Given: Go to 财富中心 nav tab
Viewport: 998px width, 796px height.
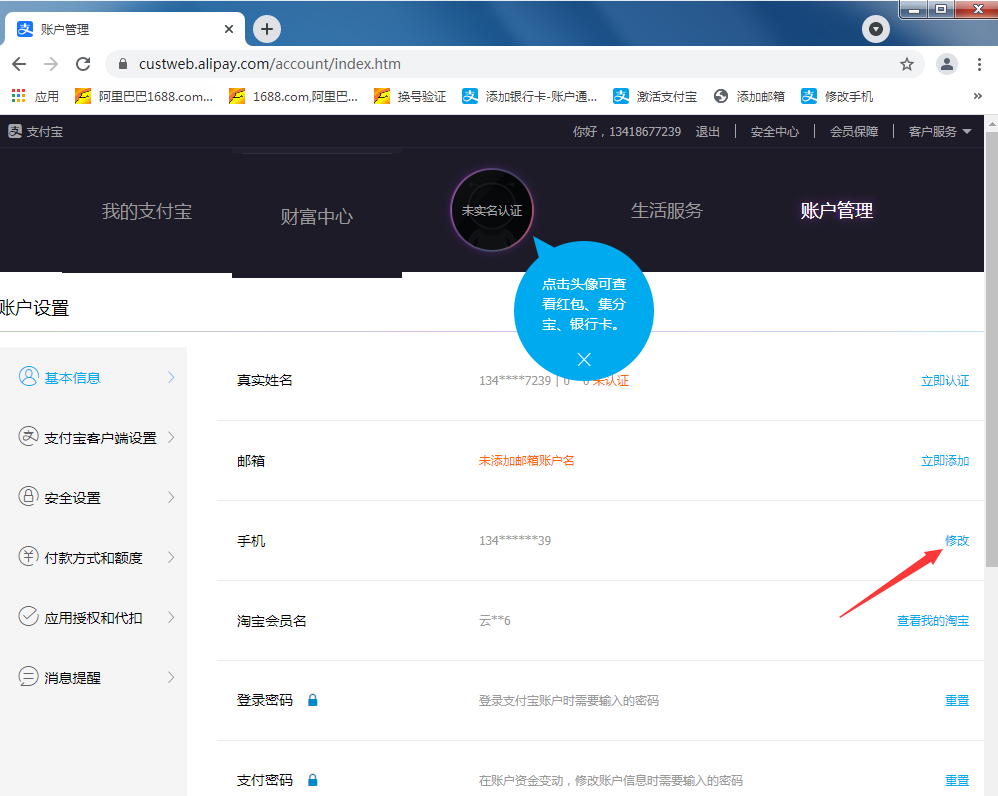Looking at the screenshot, I should pos(316,216).
